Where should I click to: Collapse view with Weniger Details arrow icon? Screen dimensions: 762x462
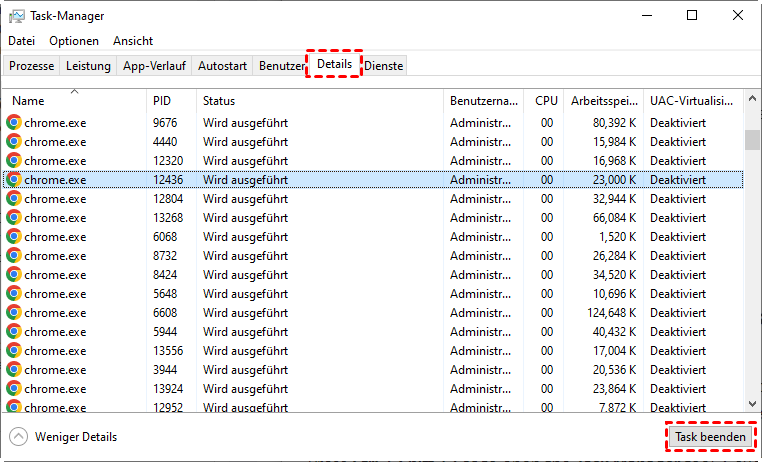(18, 436)
